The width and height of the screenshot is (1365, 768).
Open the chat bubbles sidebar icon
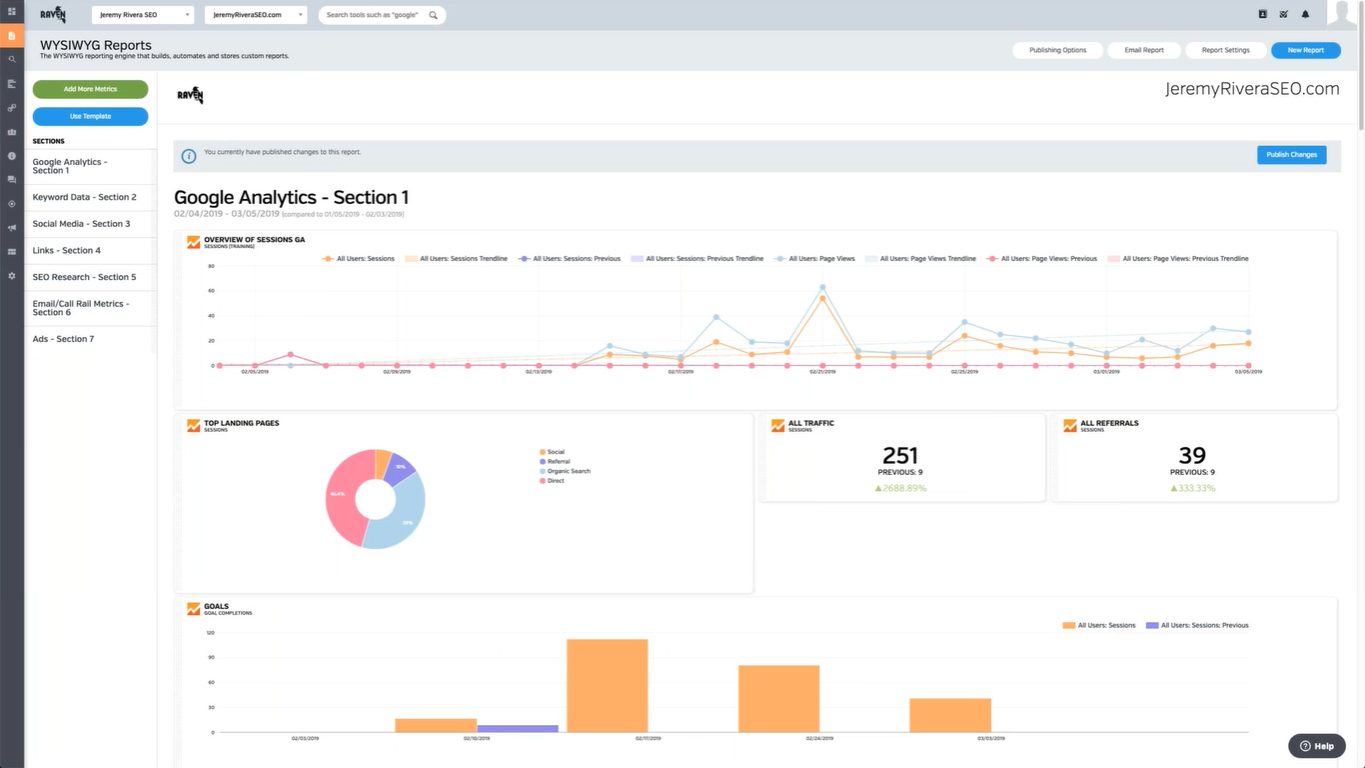[12, 179]
